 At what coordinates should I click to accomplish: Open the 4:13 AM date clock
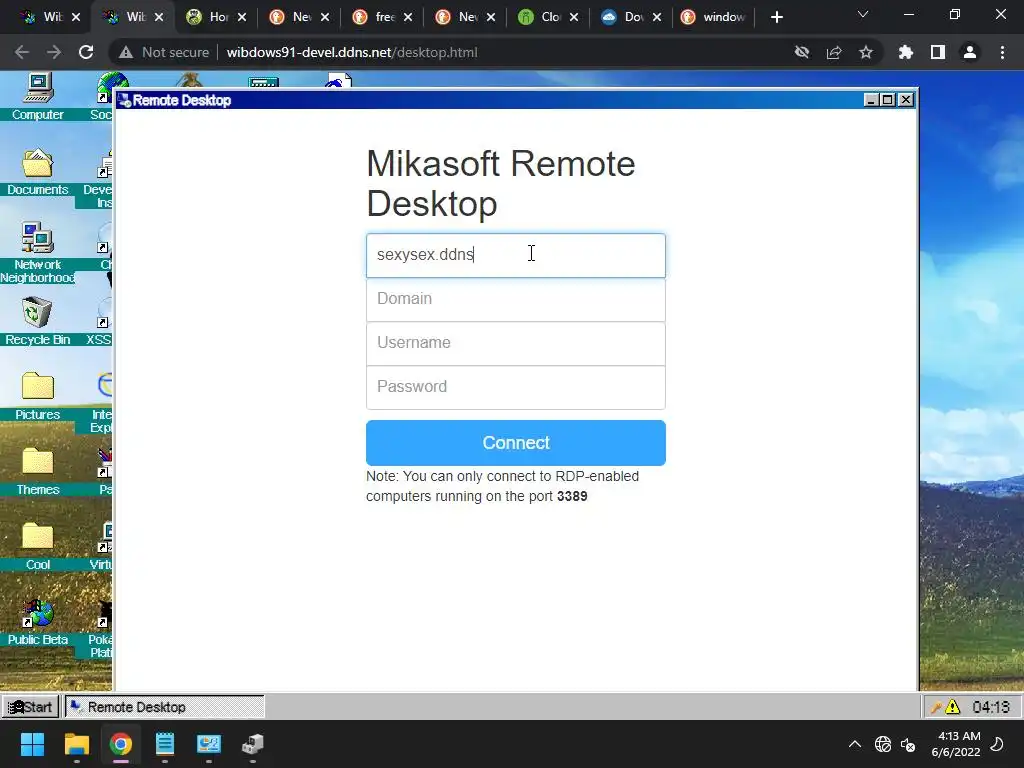click(x=956, y=744)
